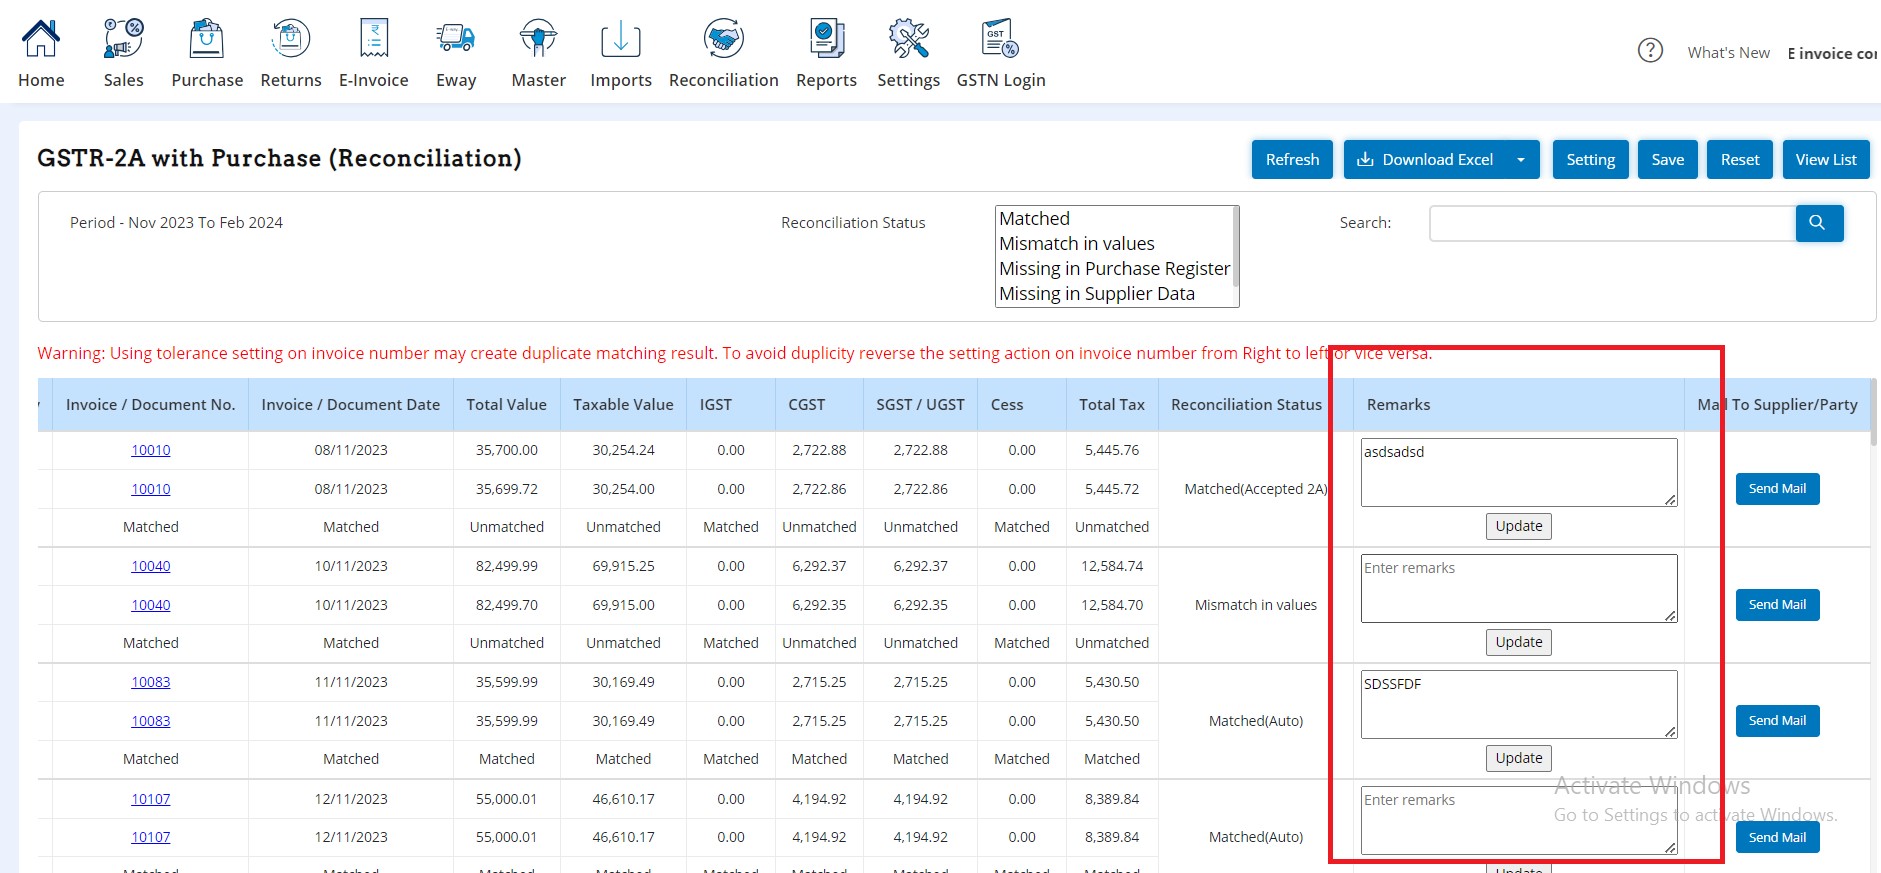The height and width of the screenshot is (873, 1881).
Task: Open the Reconciliation handshake icon
Action: tap(724, 39)
